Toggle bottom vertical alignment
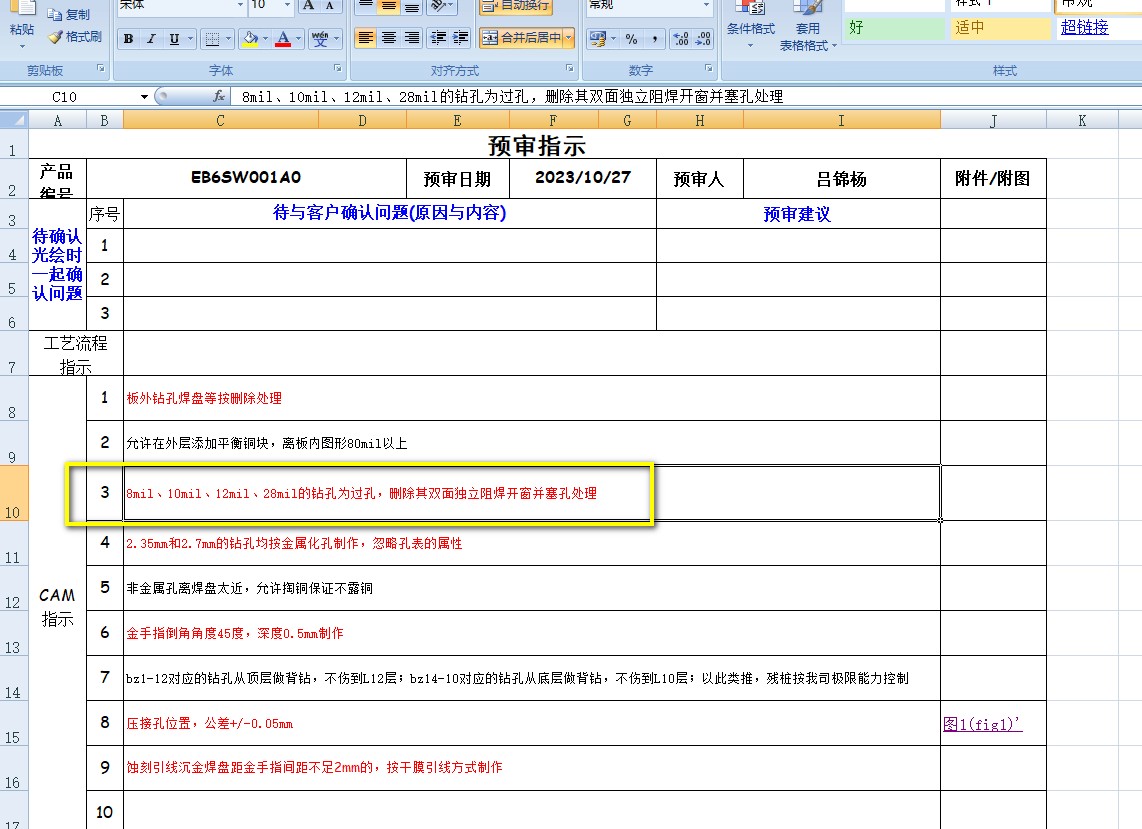 point(412,6)
